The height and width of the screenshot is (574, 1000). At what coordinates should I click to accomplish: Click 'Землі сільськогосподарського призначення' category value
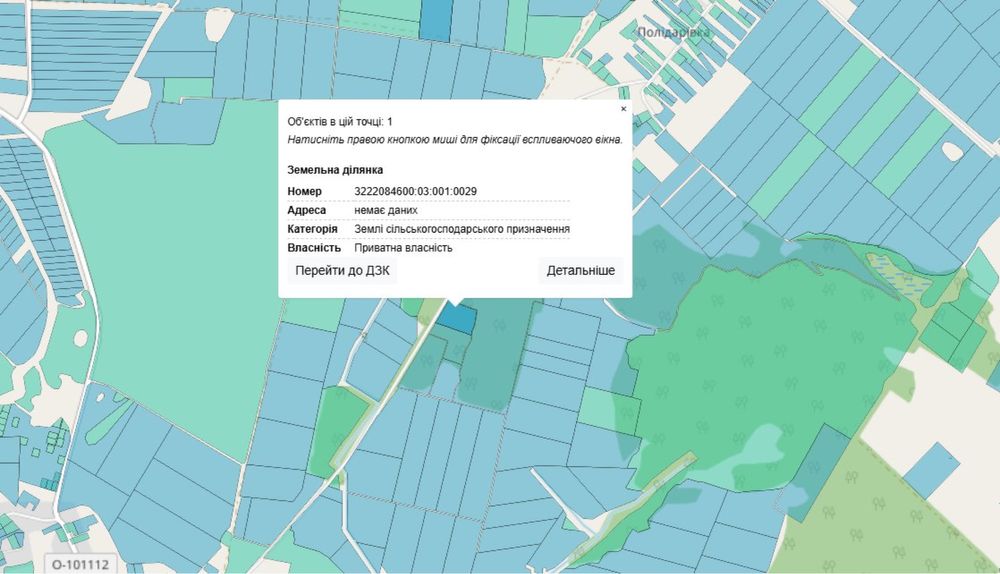pyautogui.click(x=462, y=229)
